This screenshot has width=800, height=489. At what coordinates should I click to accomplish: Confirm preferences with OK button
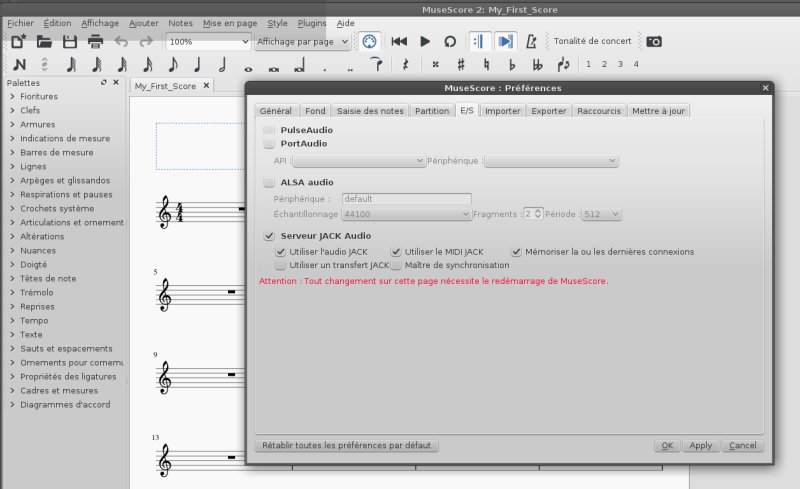click(x=667, y=446)
